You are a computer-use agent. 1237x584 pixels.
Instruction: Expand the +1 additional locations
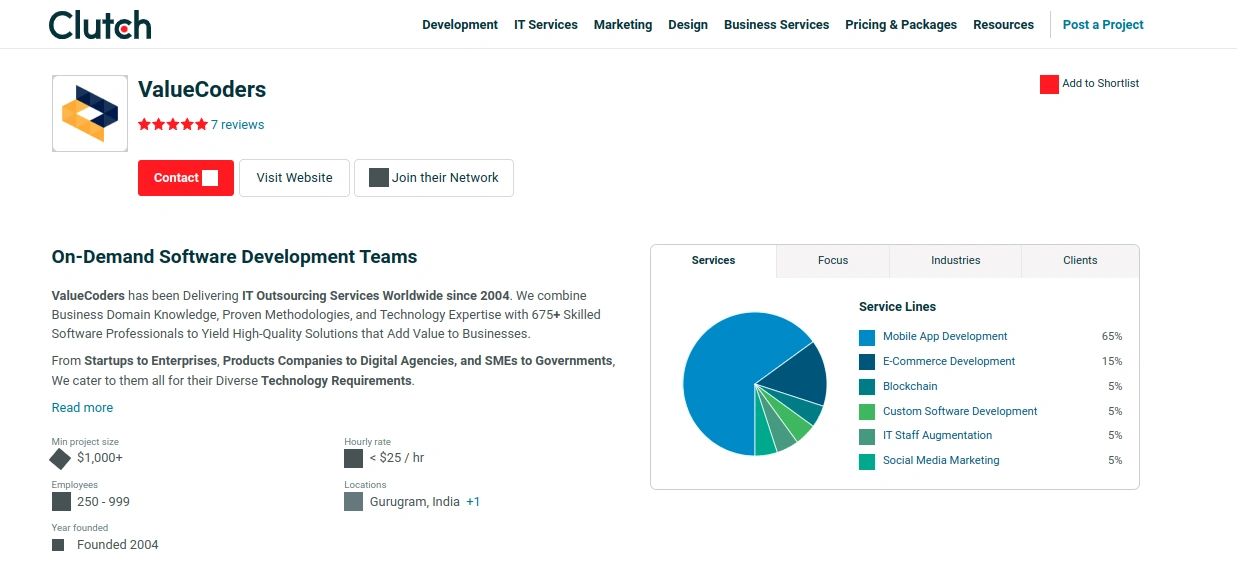coord(473,502)
